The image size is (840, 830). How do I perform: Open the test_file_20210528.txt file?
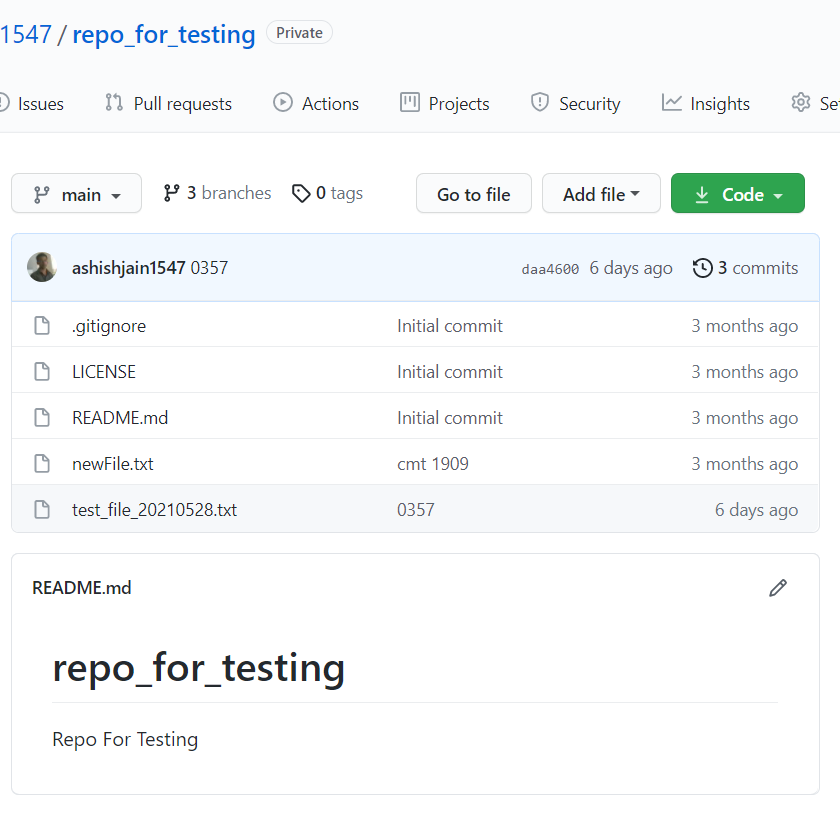155,509
